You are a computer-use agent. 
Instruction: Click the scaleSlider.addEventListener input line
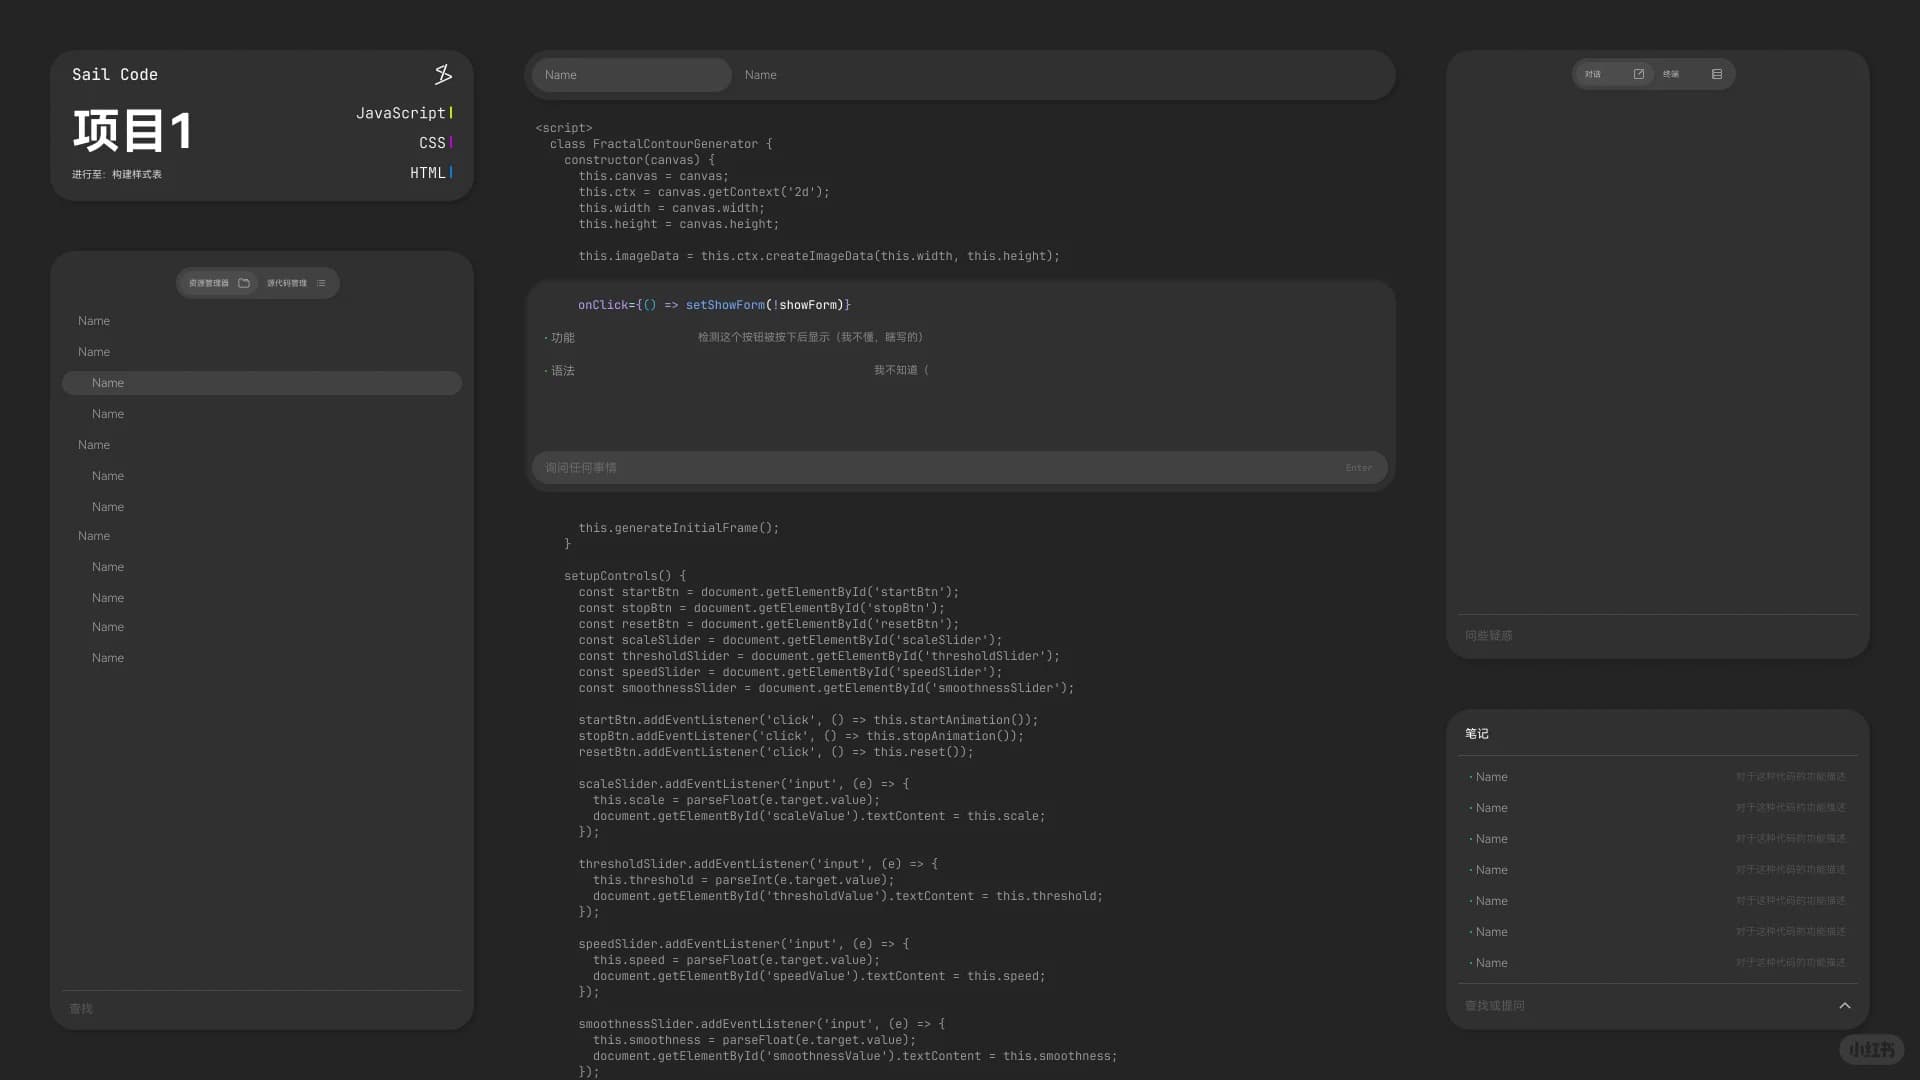[744, 784]
